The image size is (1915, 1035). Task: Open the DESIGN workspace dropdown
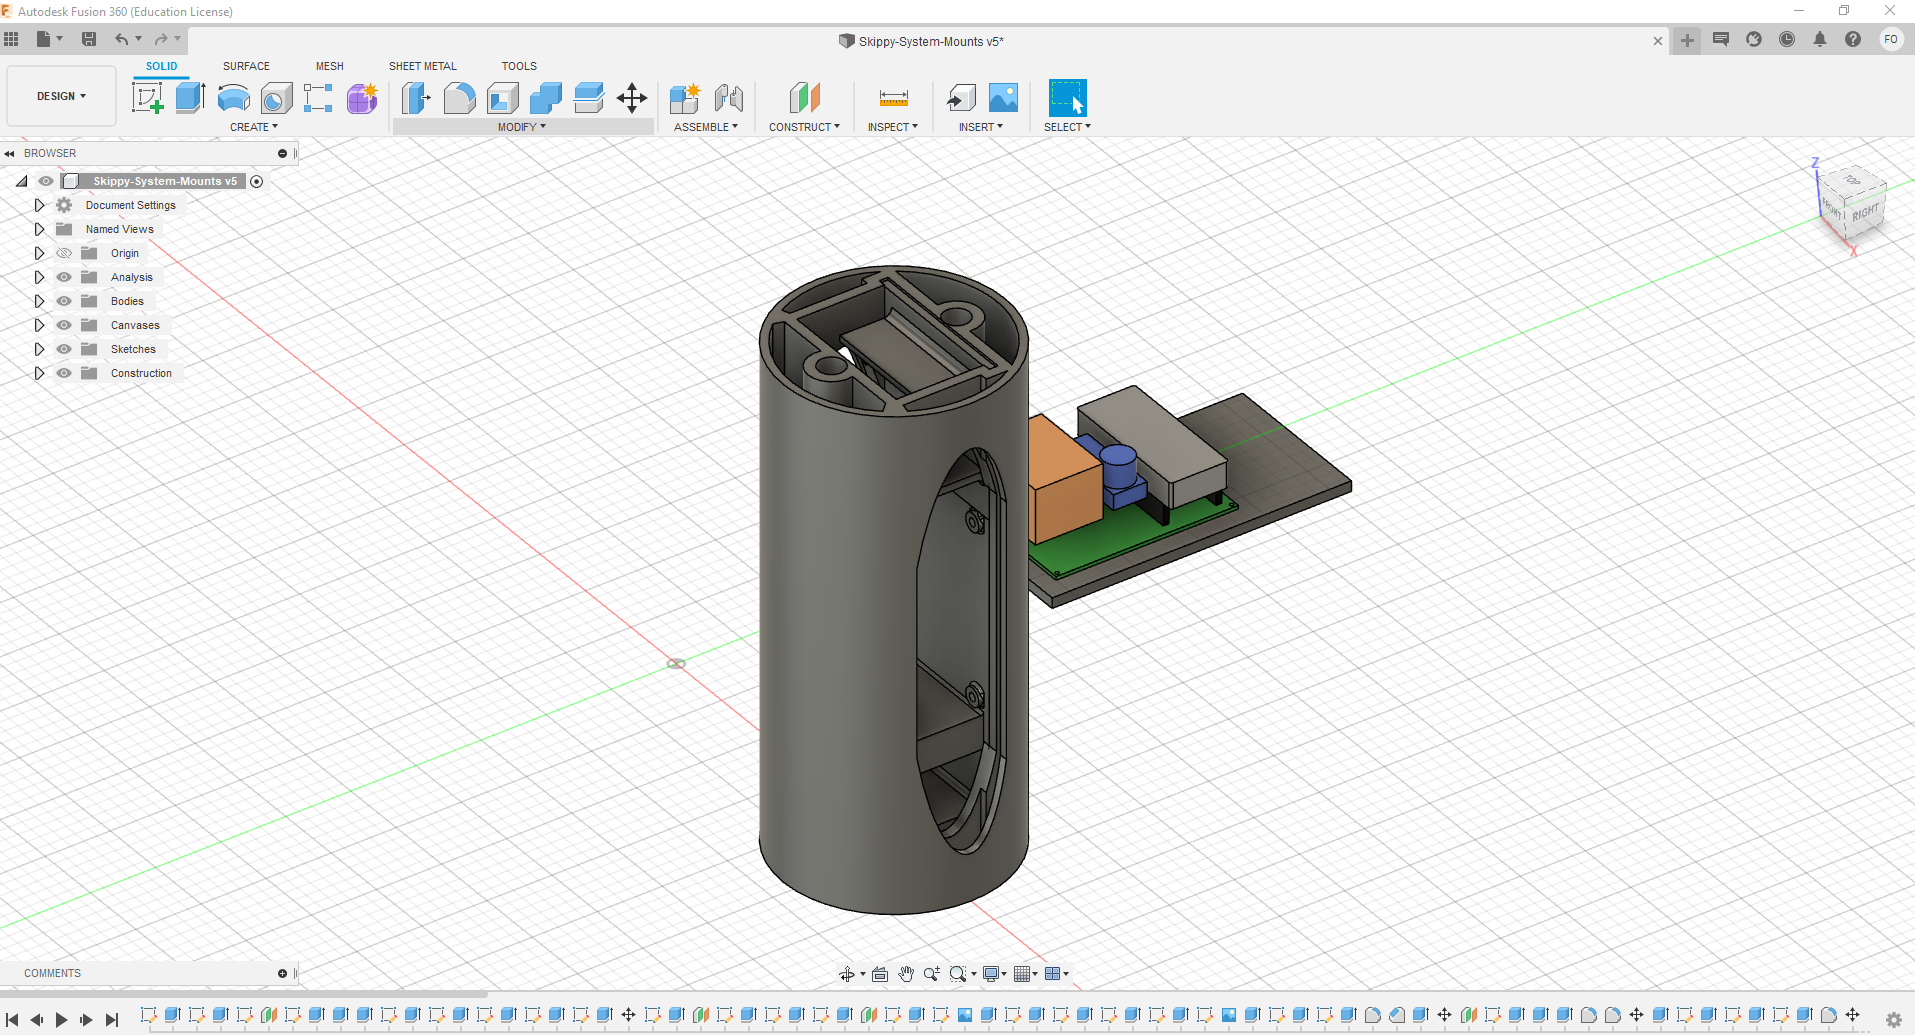click(x=61, y=96)
